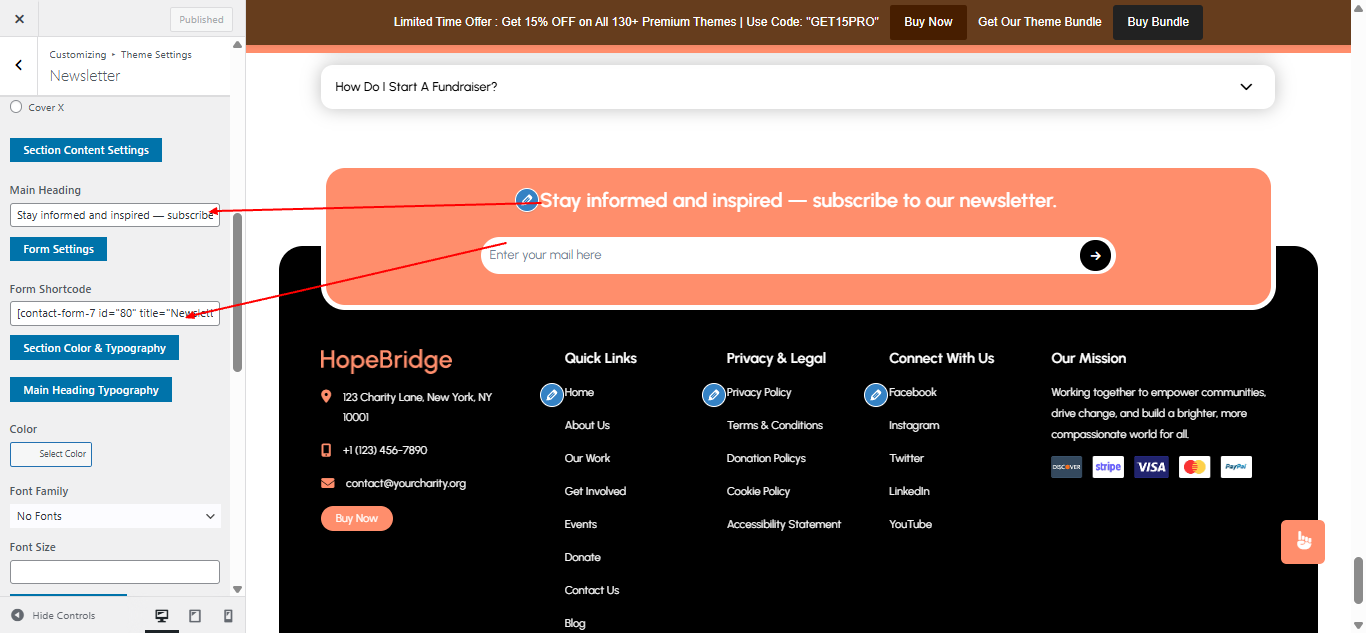Click the edit pencil next to Home link
The height and width of the screenshot is (633, 1366).
(x=551, y=394)
